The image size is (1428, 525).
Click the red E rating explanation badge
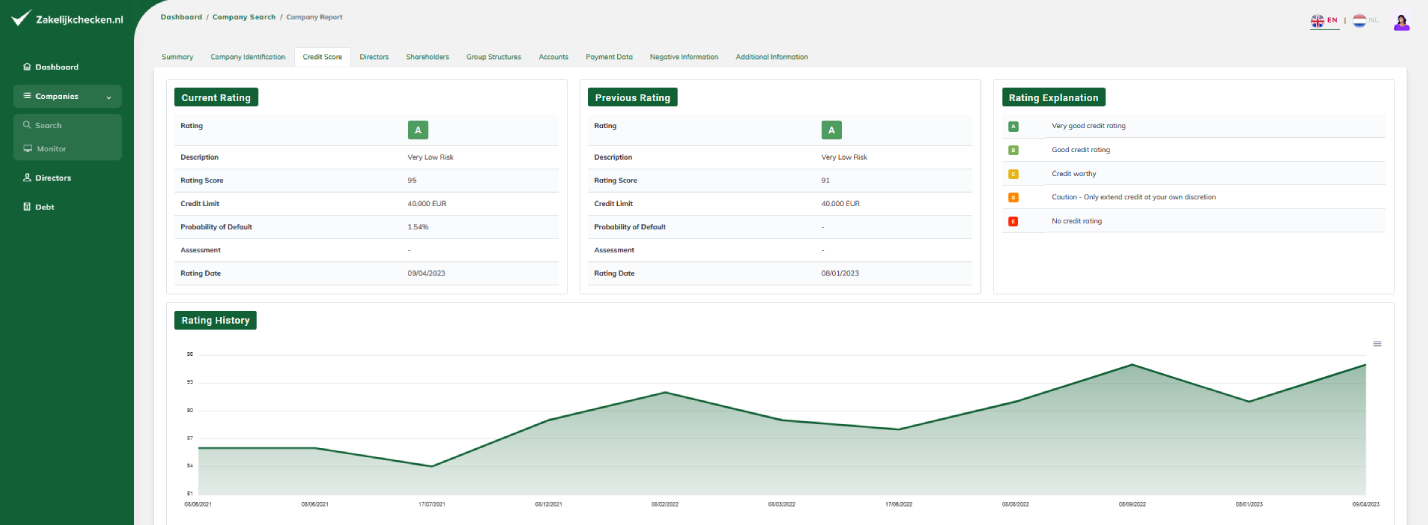click(1013, 221)
